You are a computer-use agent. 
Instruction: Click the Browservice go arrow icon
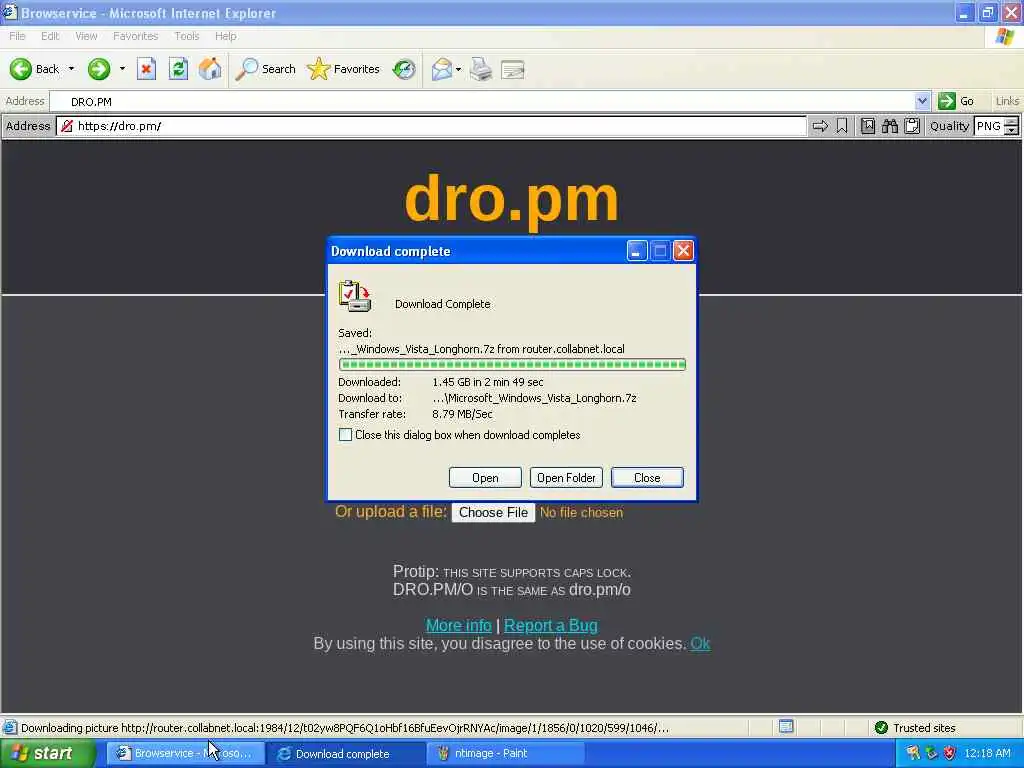tap(820, 126)
